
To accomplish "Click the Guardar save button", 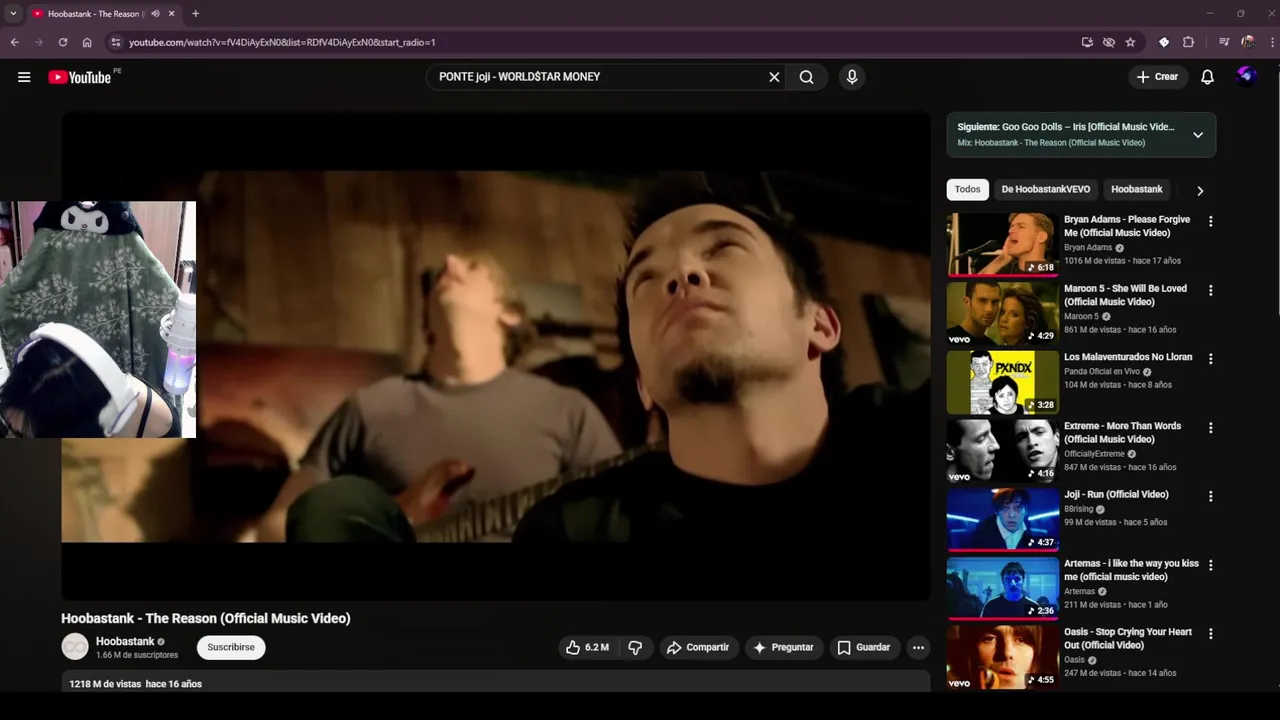I will coord(863,648).
